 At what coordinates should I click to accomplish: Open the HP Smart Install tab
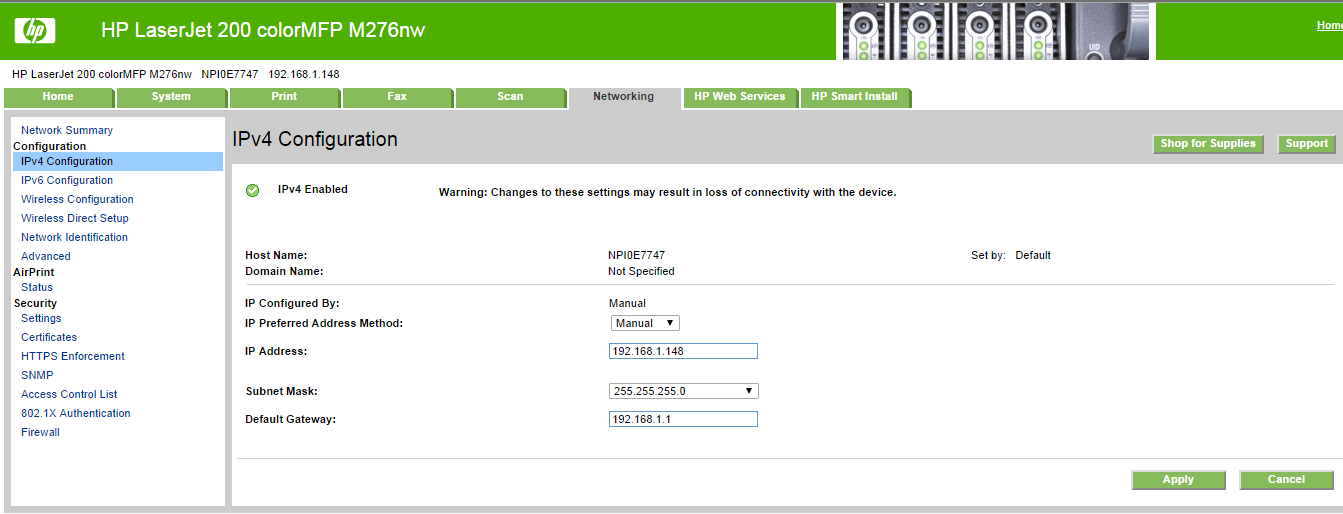click(x=855, y=97)
